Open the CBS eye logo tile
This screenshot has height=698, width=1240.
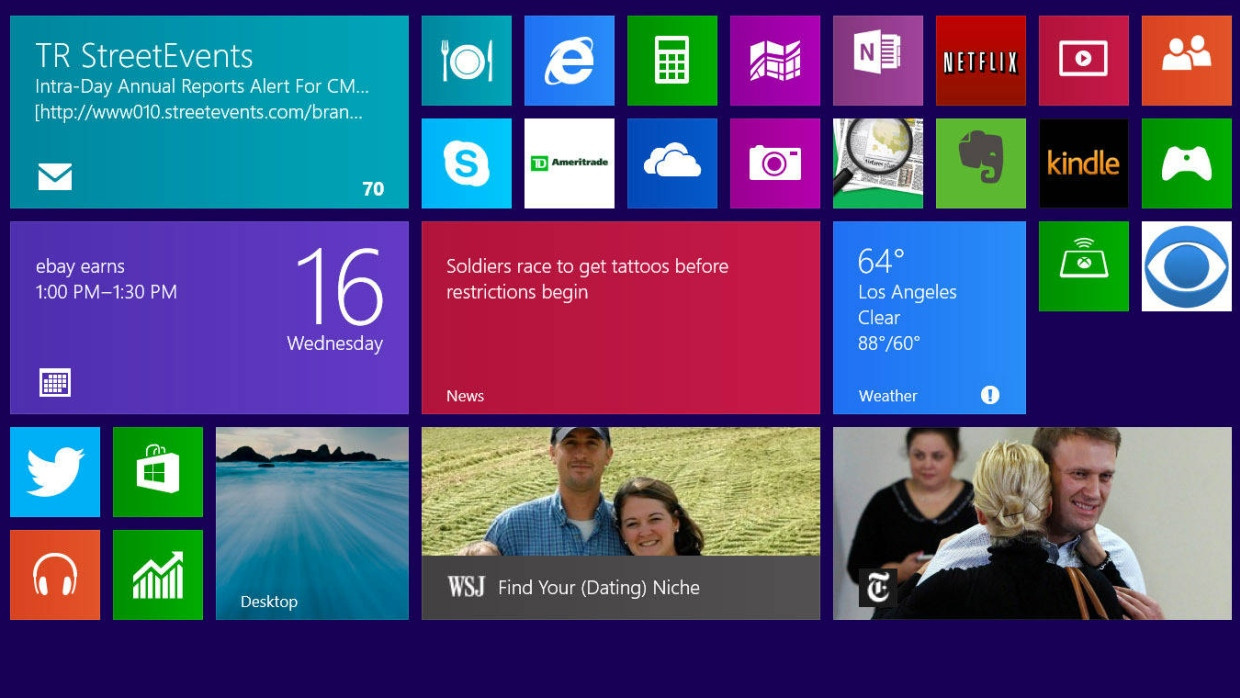(1186, 266)
